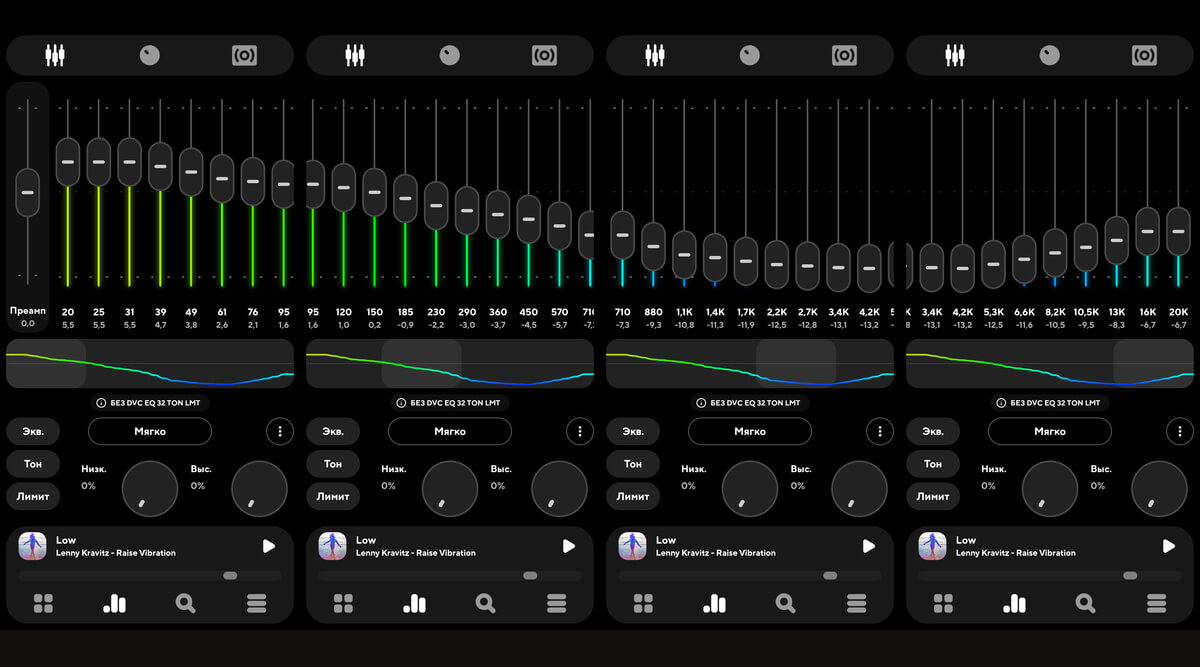1200x667 pixels.
Task: Open the Мягко preset selector in the leftmost panel
Action: coord(150,432)
